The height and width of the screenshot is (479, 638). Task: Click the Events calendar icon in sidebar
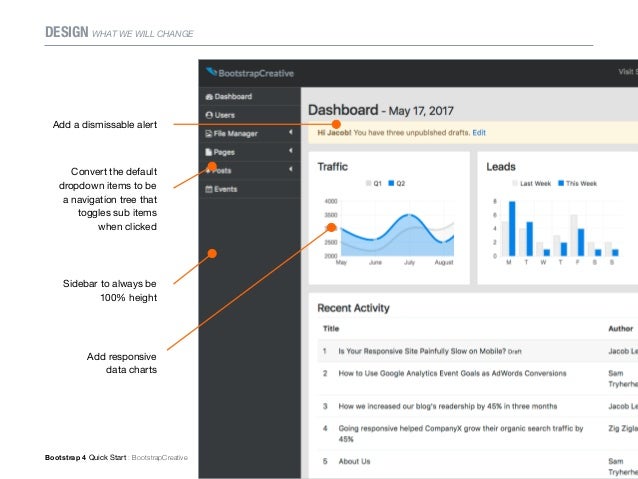click(209, 189)
